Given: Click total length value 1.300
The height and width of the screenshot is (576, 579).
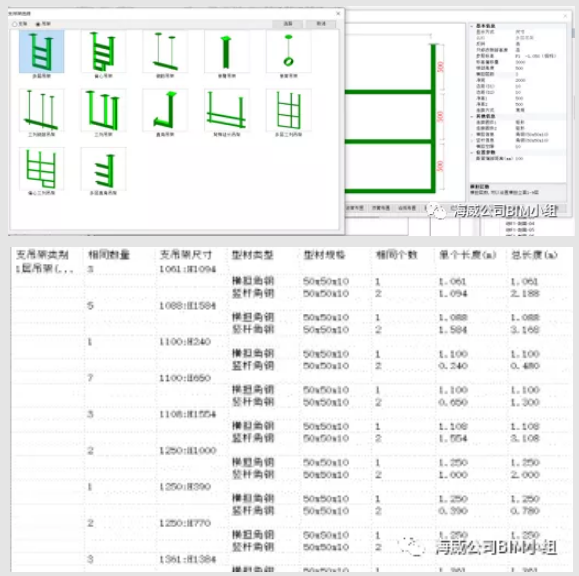Looking at the screenshot, I should coord(525,402).
